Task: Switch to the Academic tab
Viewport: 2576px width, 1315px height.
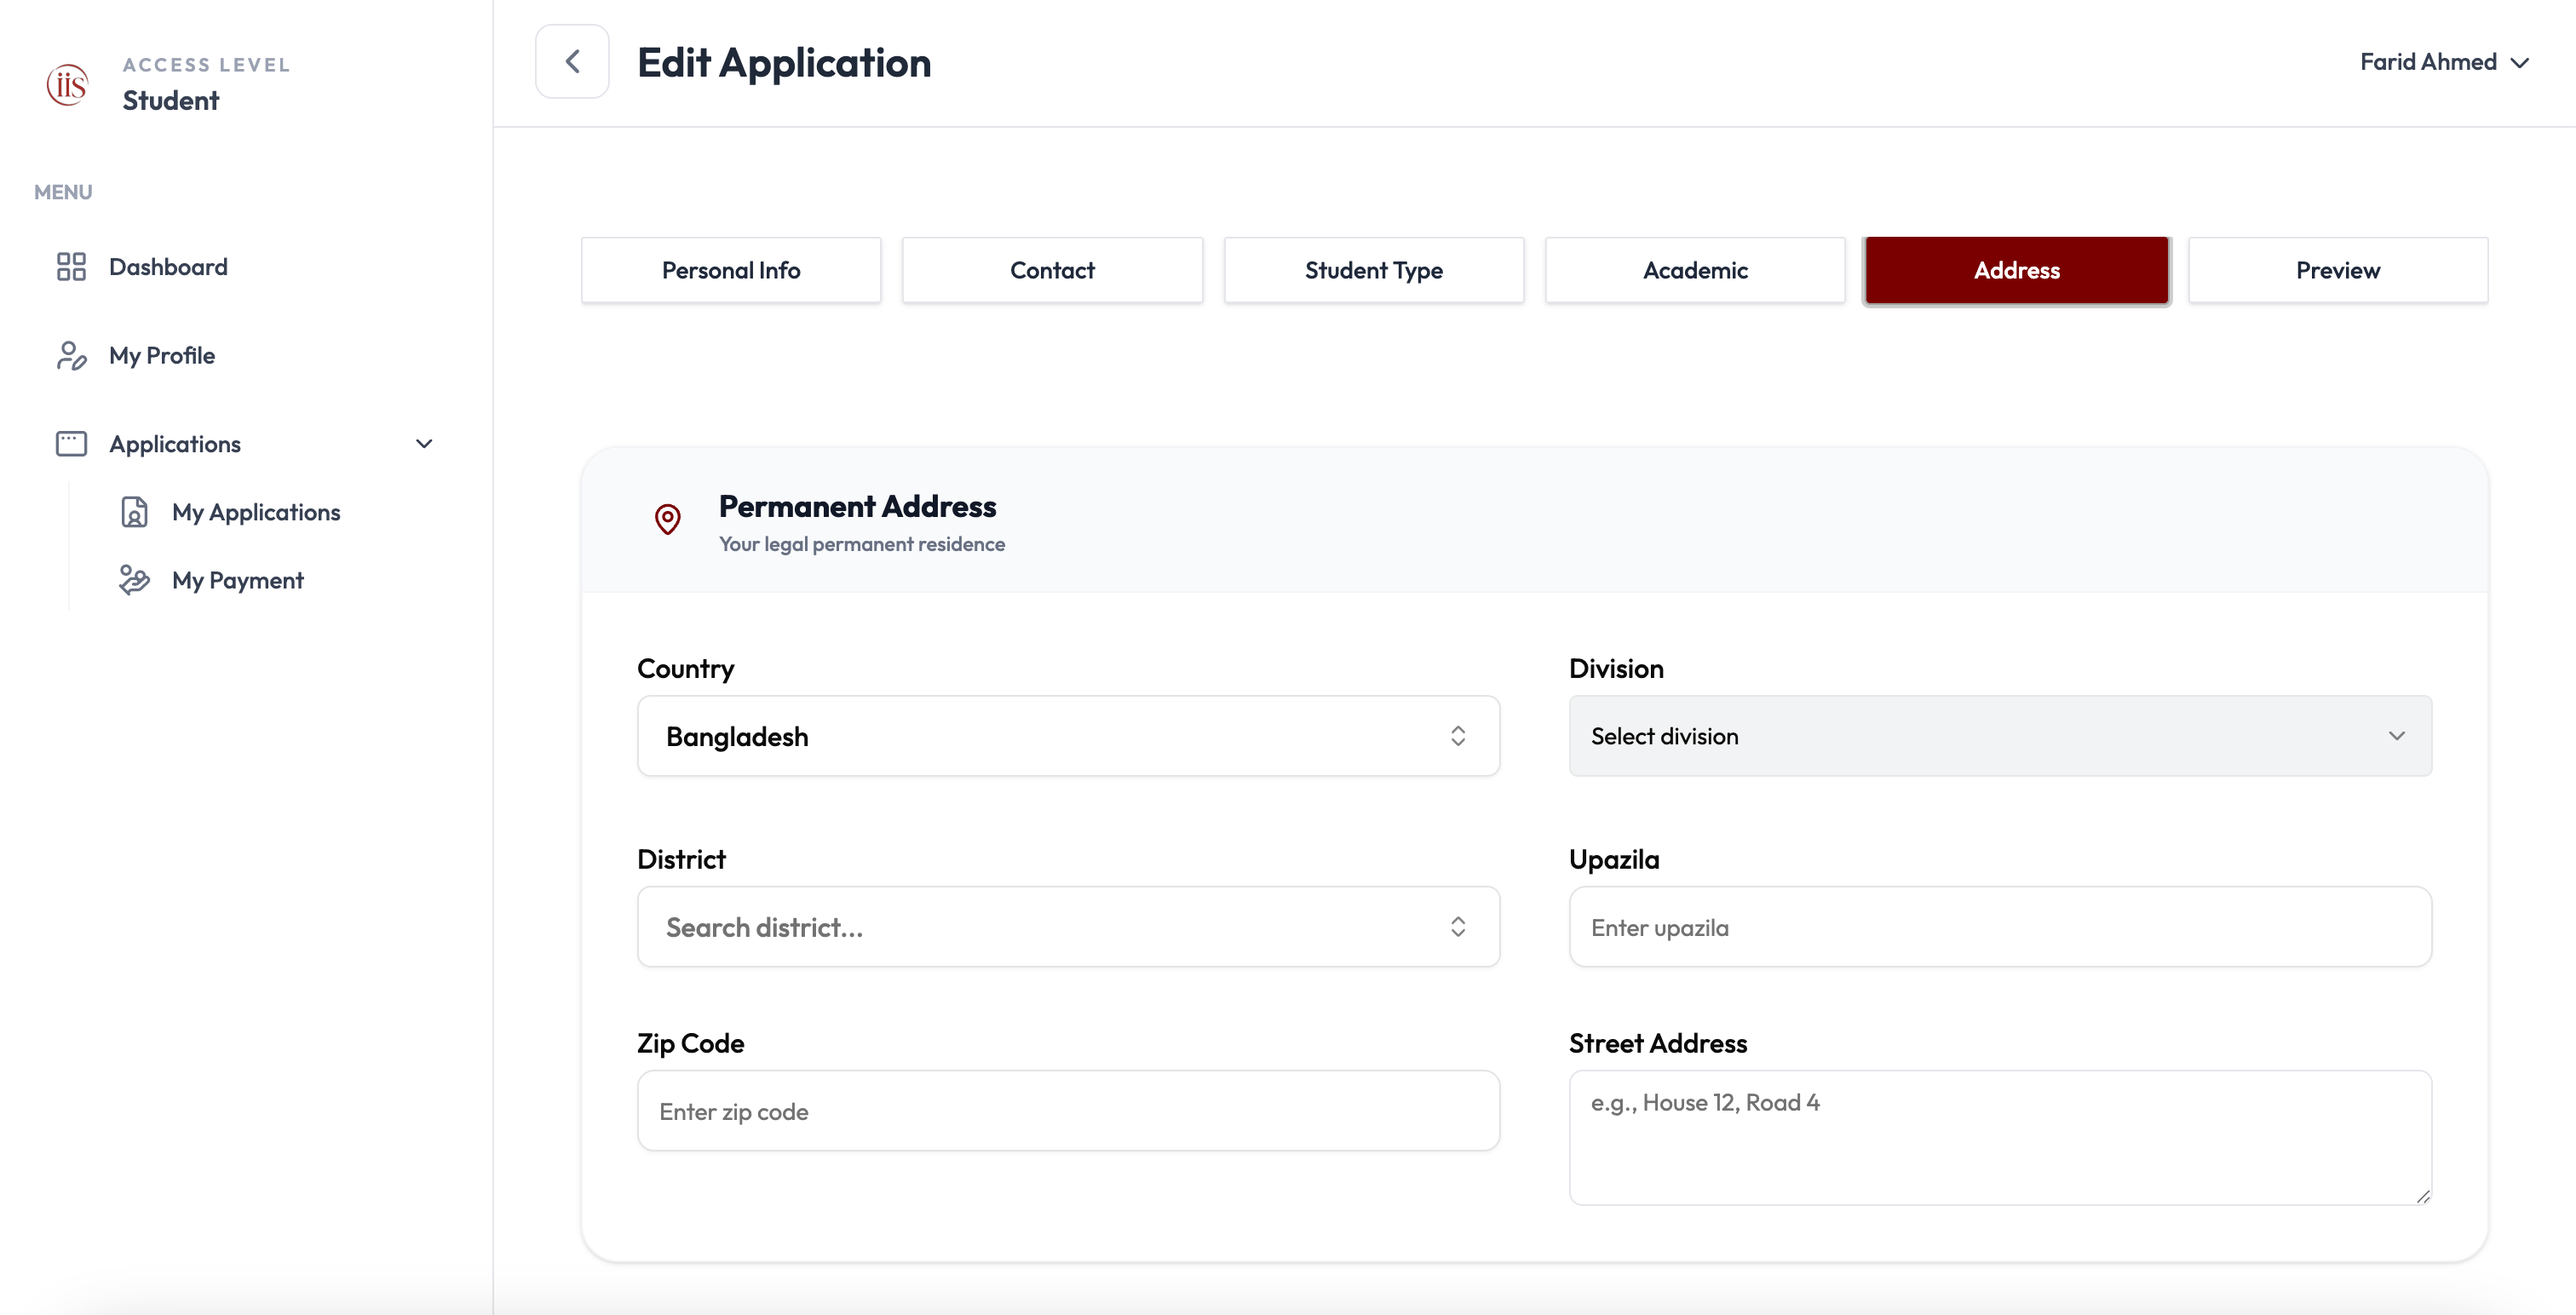Action: 1695,270
